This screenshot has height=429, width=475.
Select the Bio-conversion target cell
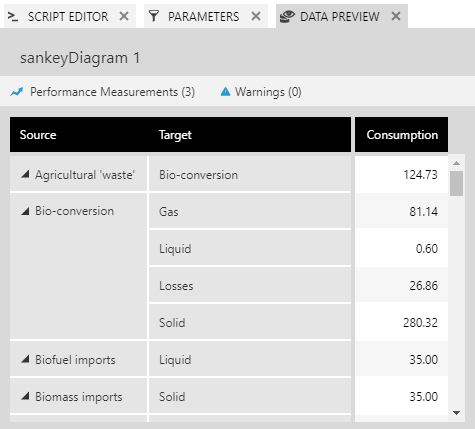click(x=250, y=174)
